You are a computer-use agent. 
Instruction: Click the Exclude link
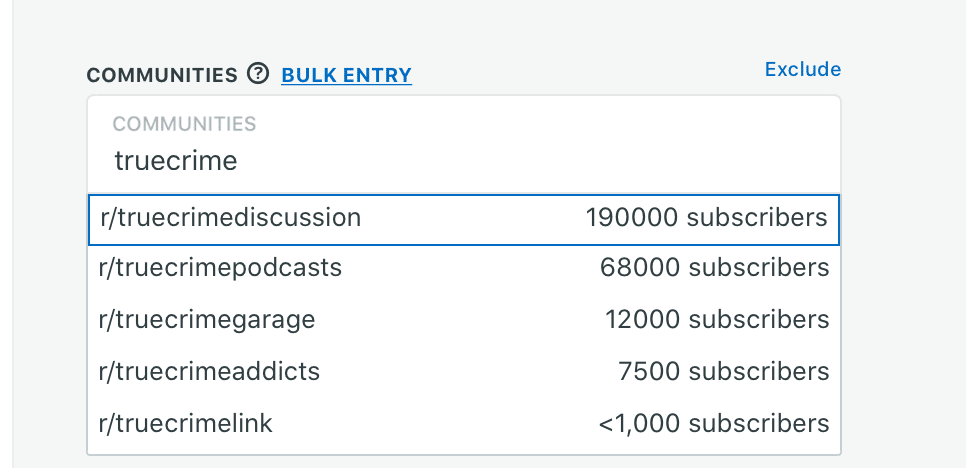(x=802, y=69)
